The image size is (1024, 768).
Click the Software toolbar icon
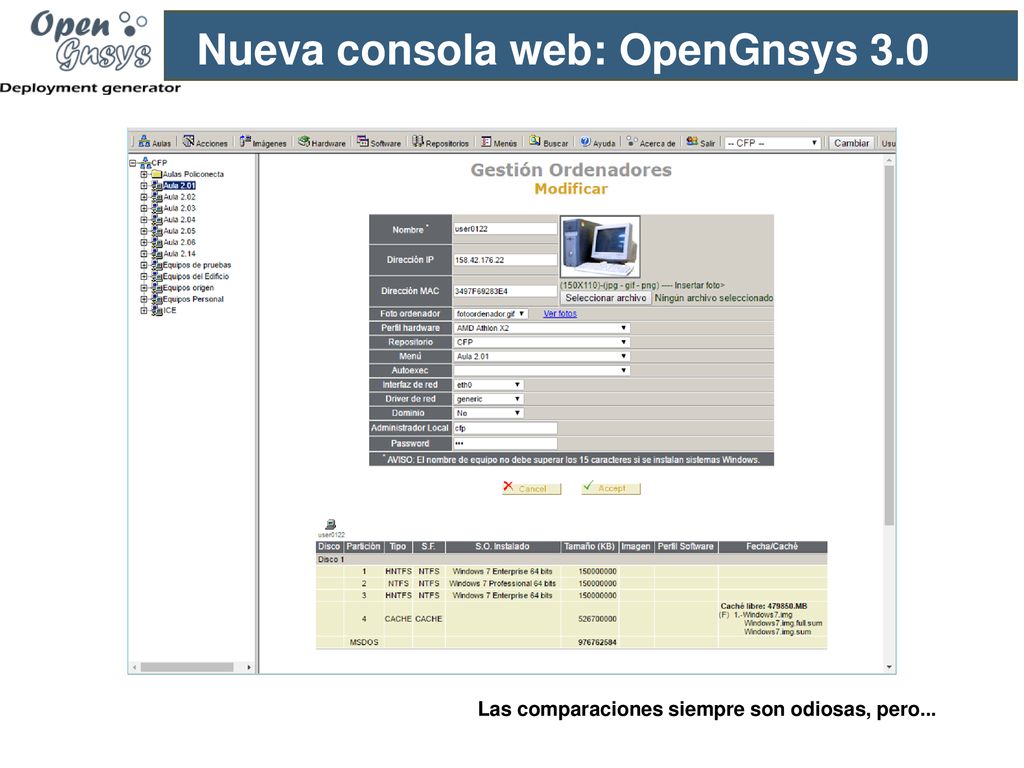point(362,141)
